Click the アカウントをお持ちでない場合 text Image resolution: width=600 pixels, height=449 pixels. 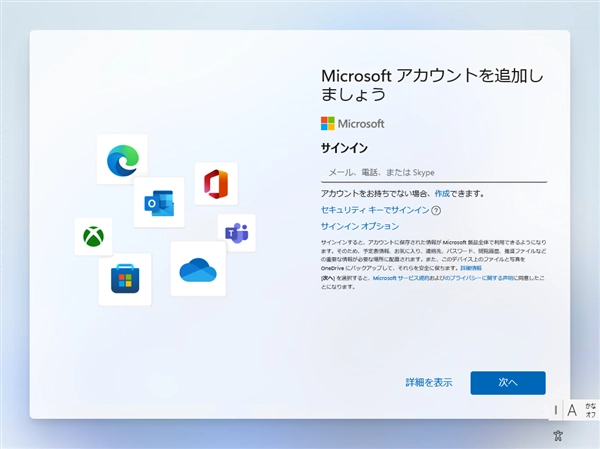374,194
